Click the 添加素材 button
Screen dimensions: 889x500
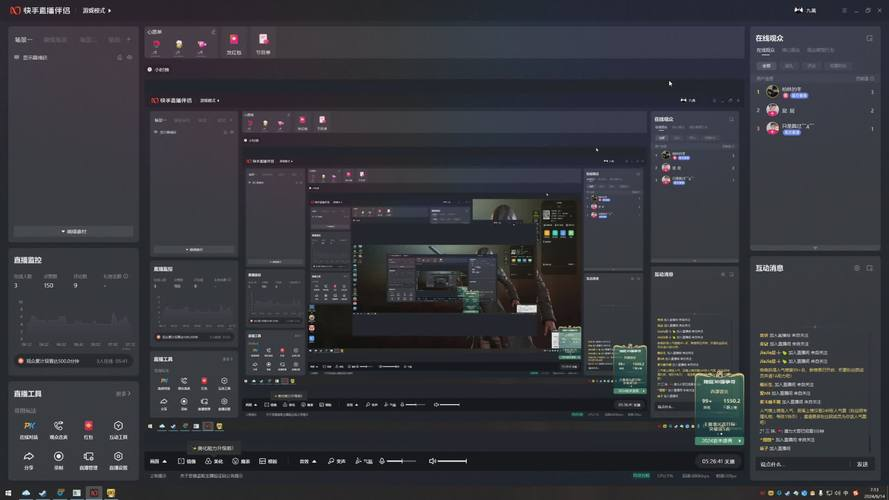74,231
